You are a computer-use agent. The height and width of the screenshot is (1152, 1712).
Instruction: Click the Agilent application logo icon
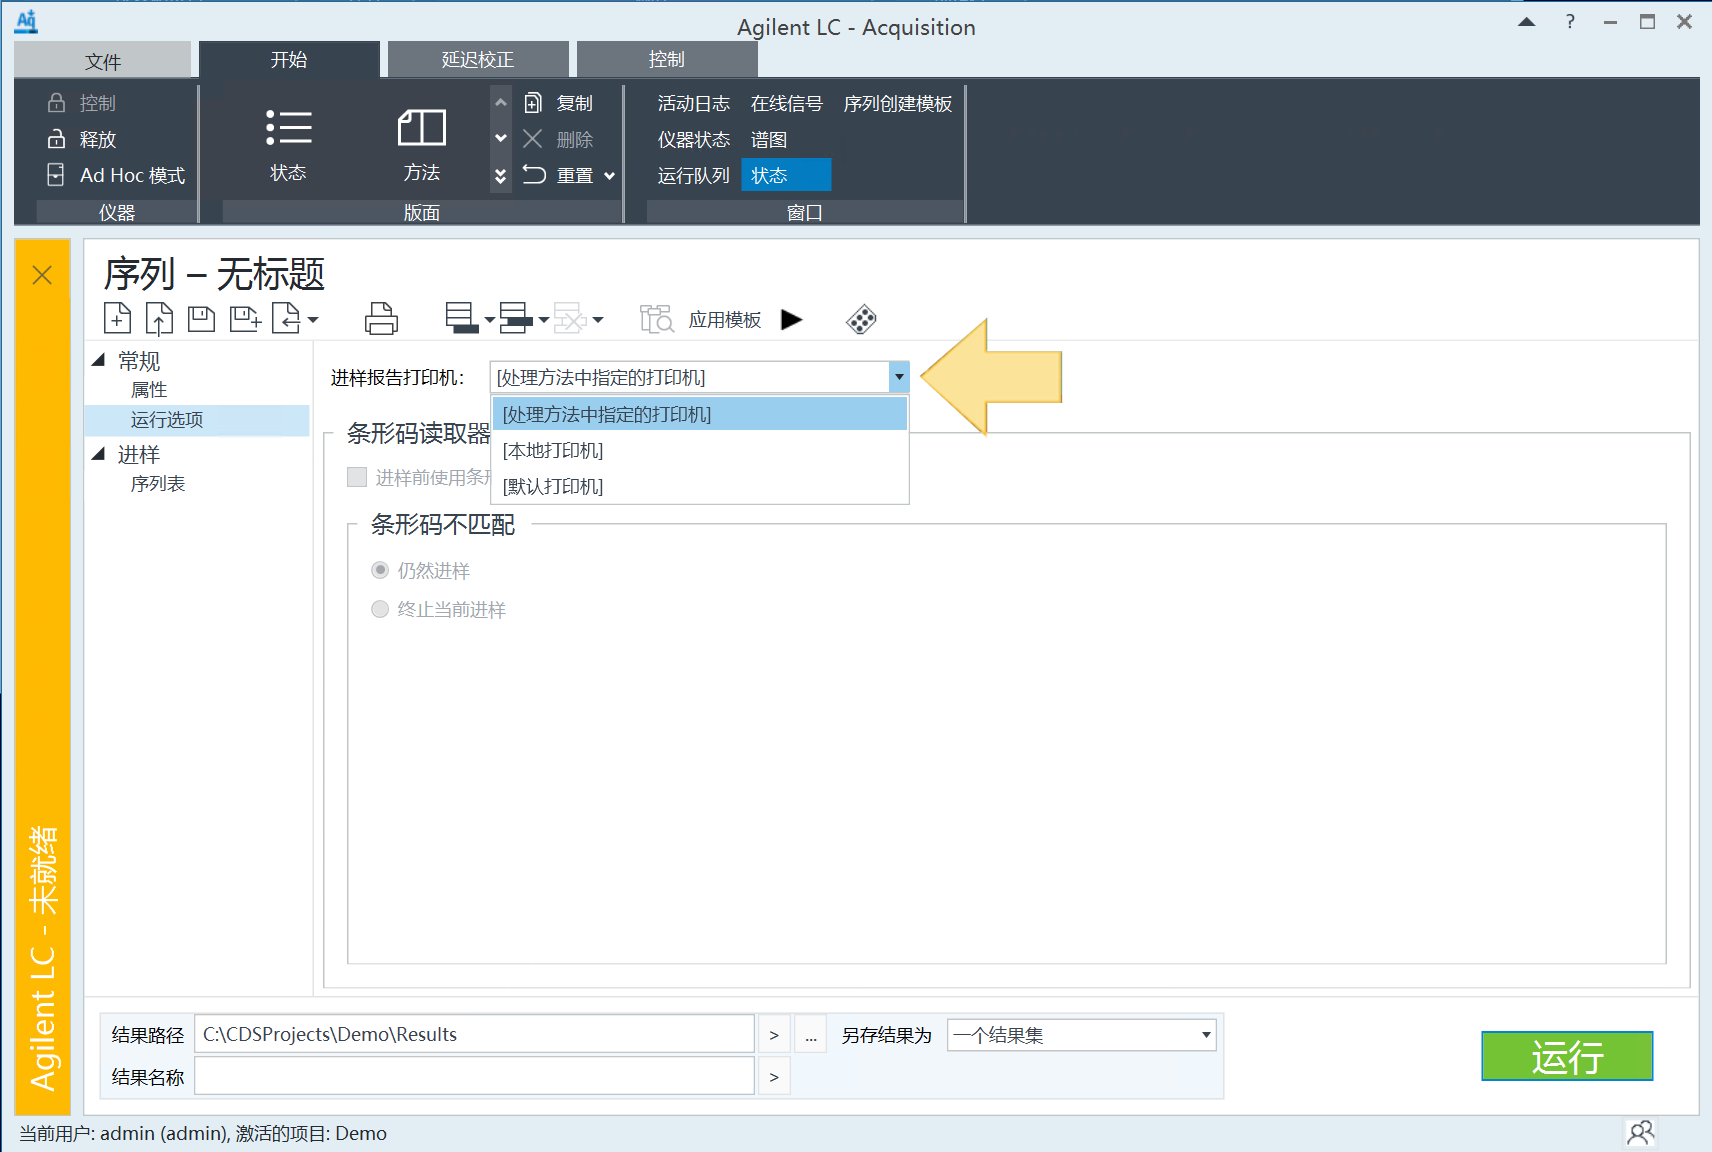tap(27, 21)
